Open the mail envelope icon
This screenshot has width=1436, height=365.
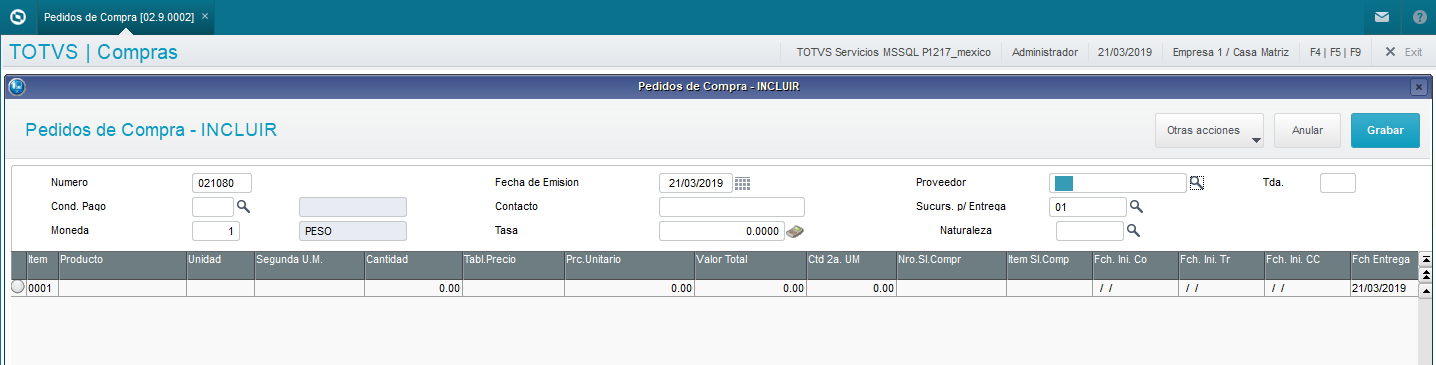tap(1381, 17)
